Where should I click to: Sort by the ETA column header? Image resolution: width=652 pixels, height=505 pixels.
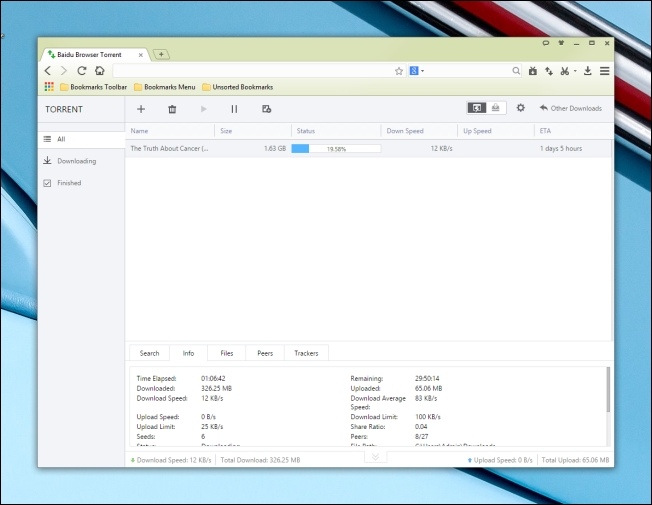tap(573, 131)
